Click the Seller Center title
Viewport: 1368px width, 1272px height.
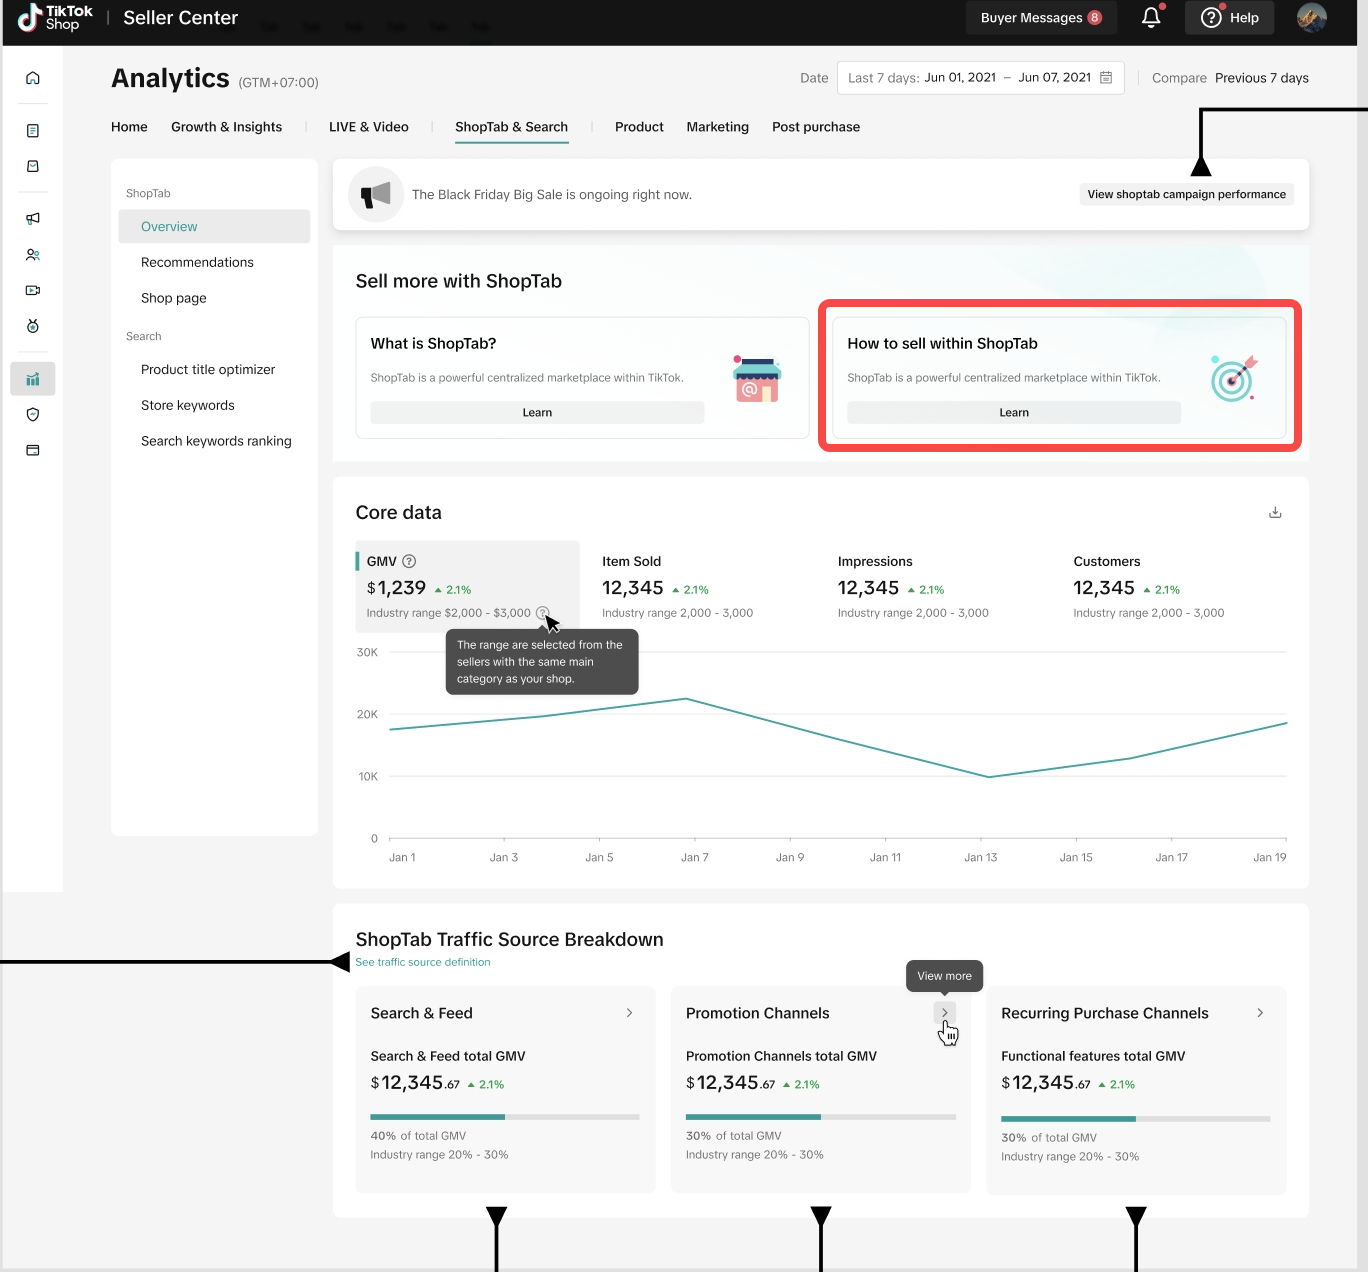tap(181, 18)
